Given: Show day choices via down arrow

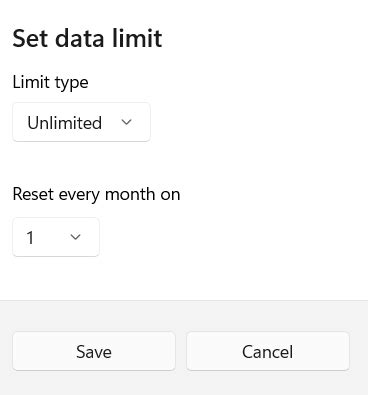Looking at the screenshot, I should (x=76, y=237).
